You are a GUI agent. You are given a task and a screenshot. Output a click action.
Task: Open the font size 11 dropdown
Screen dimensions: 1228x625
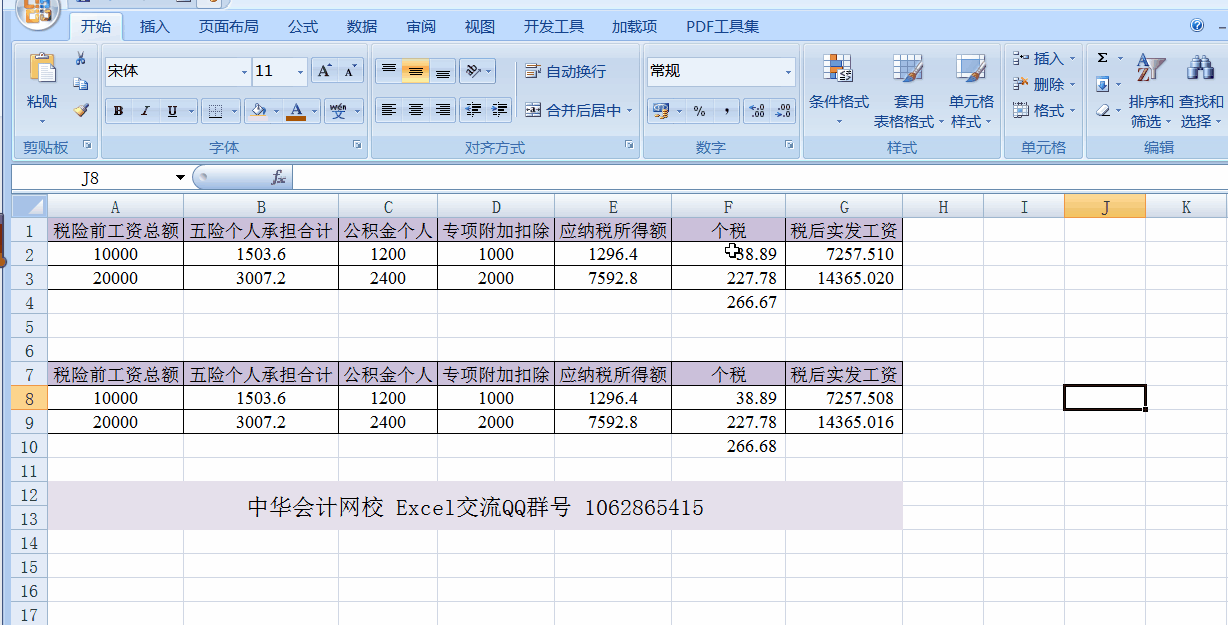pyautogui.click(x=301, y=72)
